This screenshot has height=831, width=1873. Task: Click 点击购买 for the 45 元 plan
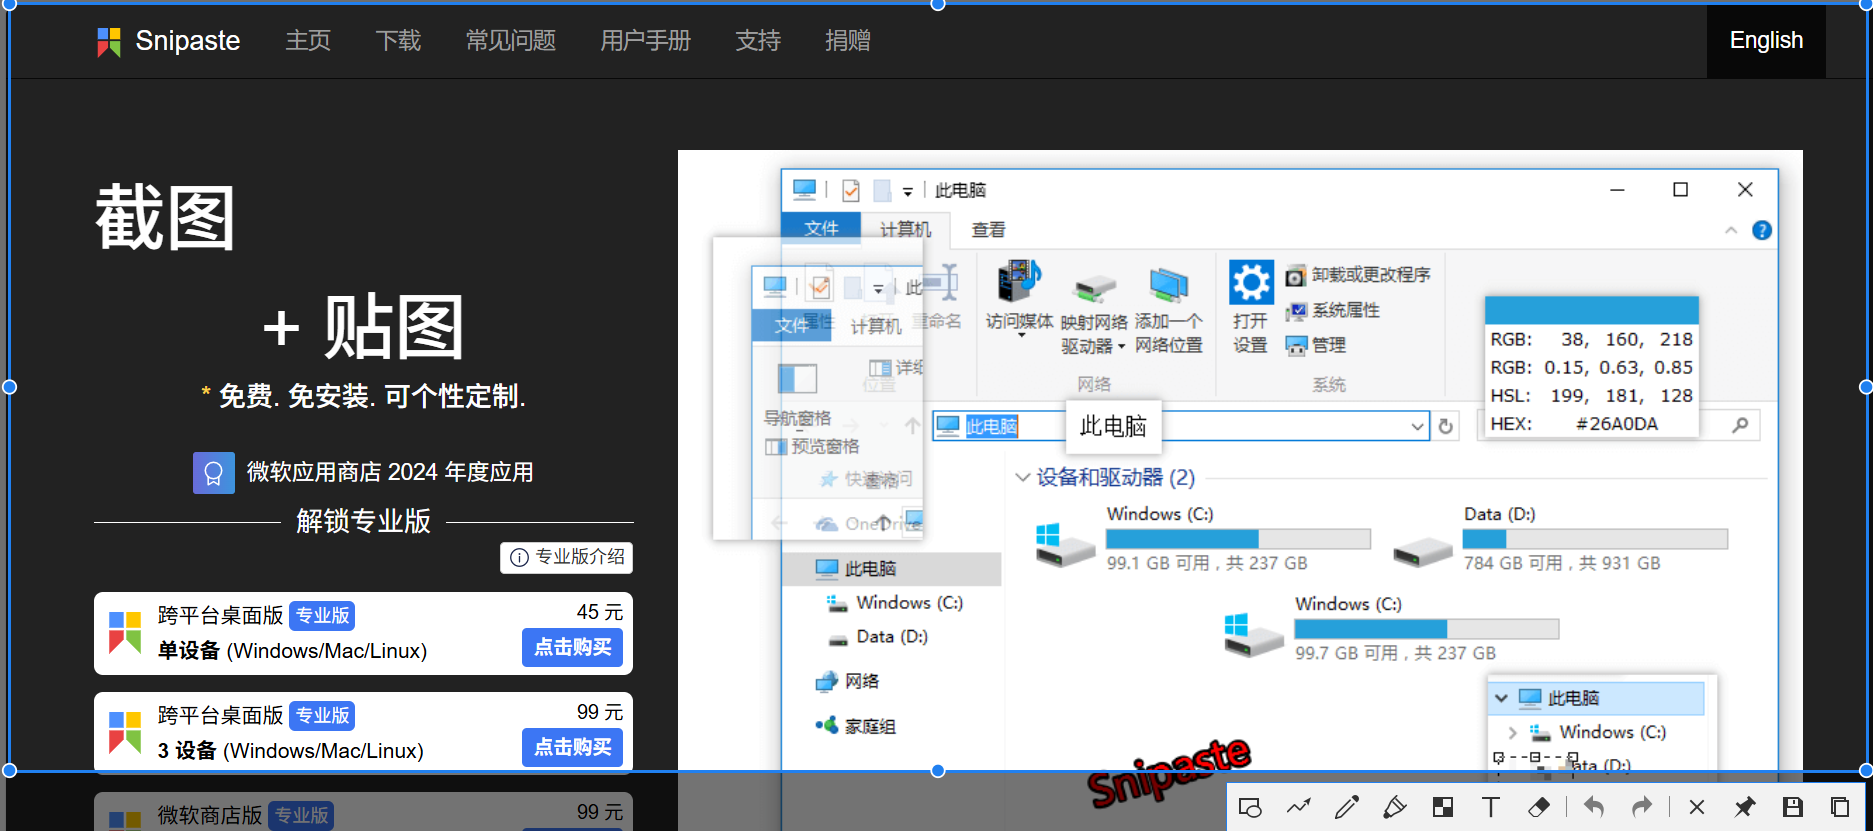(573, 648)
